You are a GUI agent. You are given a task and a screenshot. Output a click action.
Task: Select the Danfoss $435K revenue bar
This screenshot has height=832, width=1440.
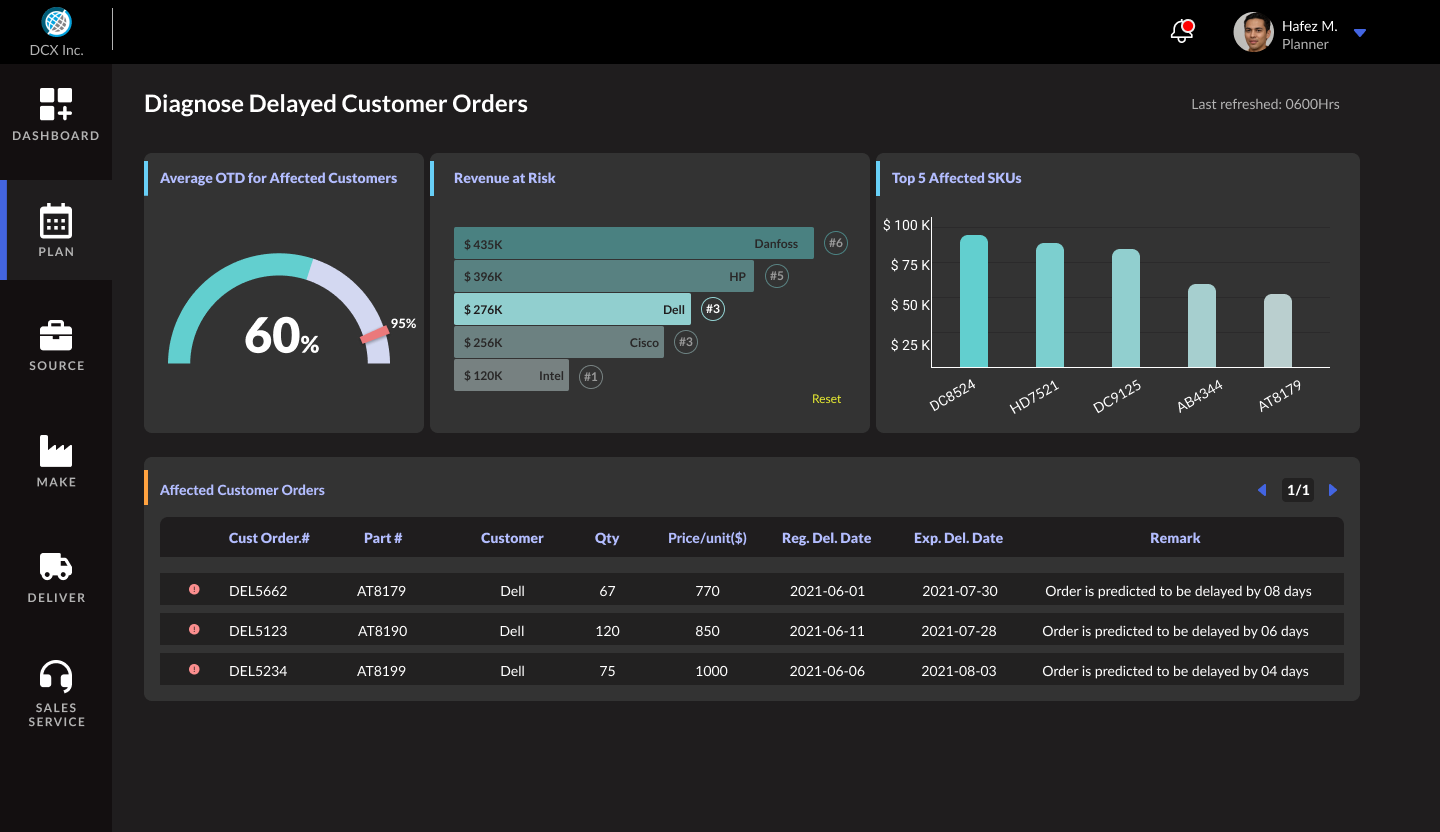(x=633, y=243)
